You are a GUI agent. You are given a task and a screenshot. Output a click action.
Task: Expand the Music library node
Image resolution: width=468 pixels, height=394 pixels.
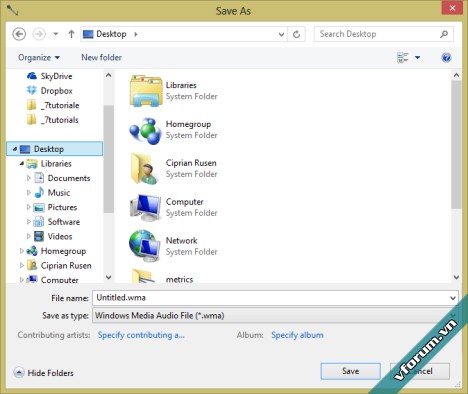click(x=29, y=193)
